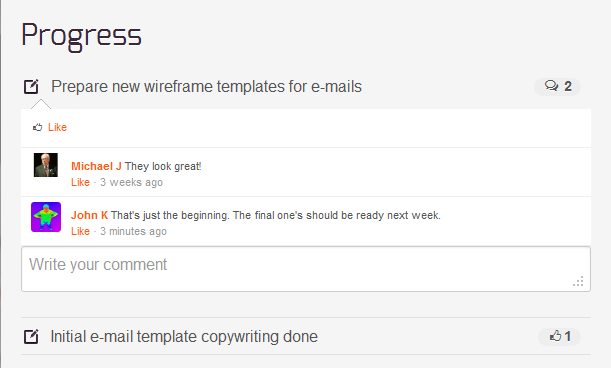Viewport: 611px width, 368px height.
Task: Click the speech bubbles comment icon
Action: point(551,86)
